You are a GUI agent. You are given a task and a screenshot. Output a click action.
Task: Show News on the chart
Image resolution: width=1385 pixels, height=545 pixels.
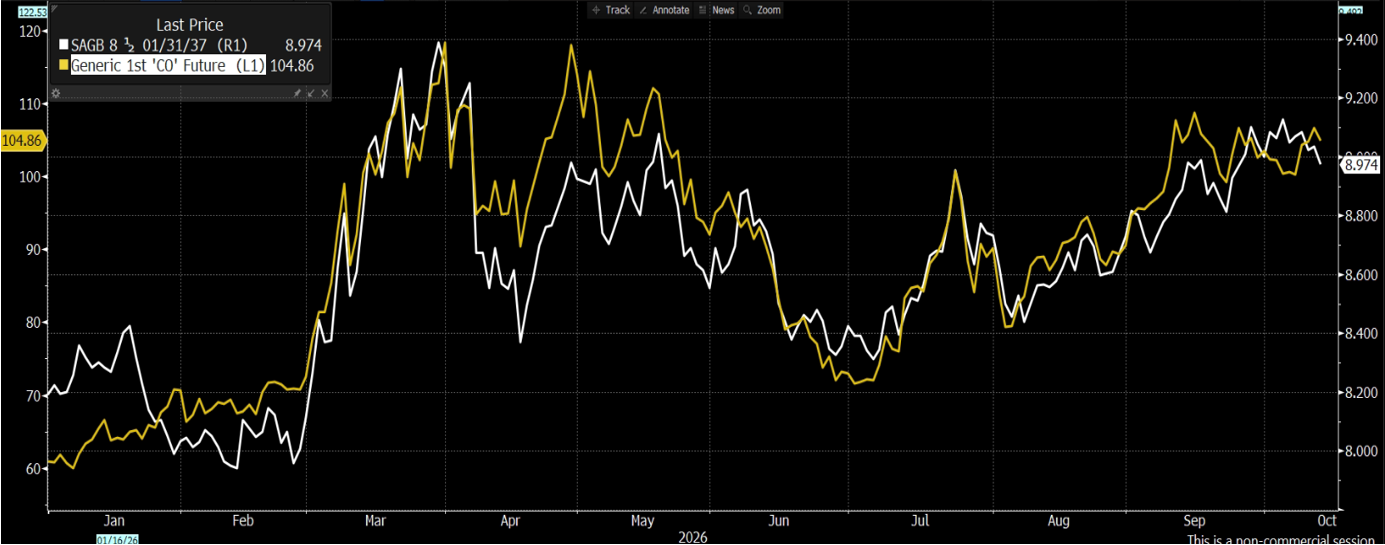coord(716,10)
